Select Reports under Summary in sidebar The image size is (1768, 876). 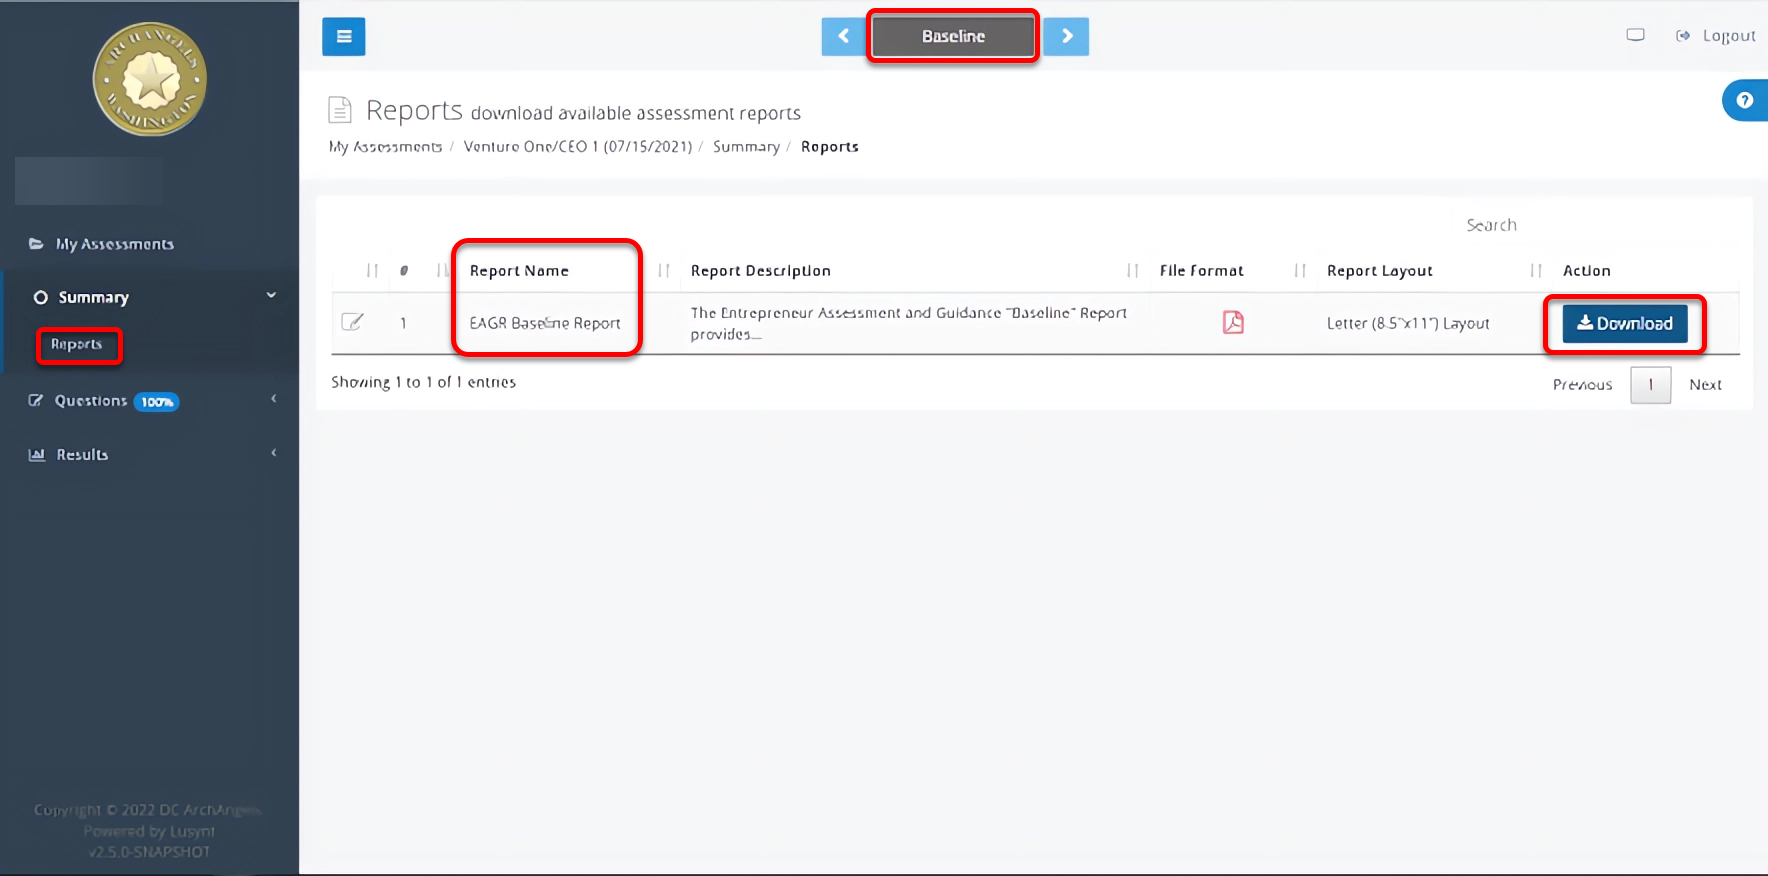point(77,344)
